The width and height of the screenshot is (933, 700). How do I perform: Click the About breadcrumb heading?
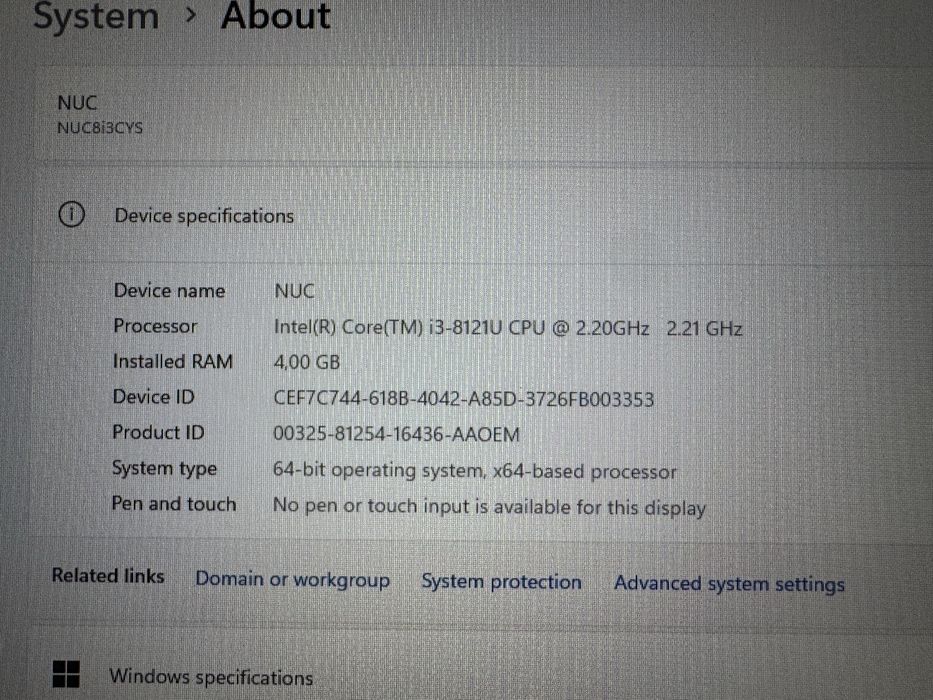[x=275, y=15]
